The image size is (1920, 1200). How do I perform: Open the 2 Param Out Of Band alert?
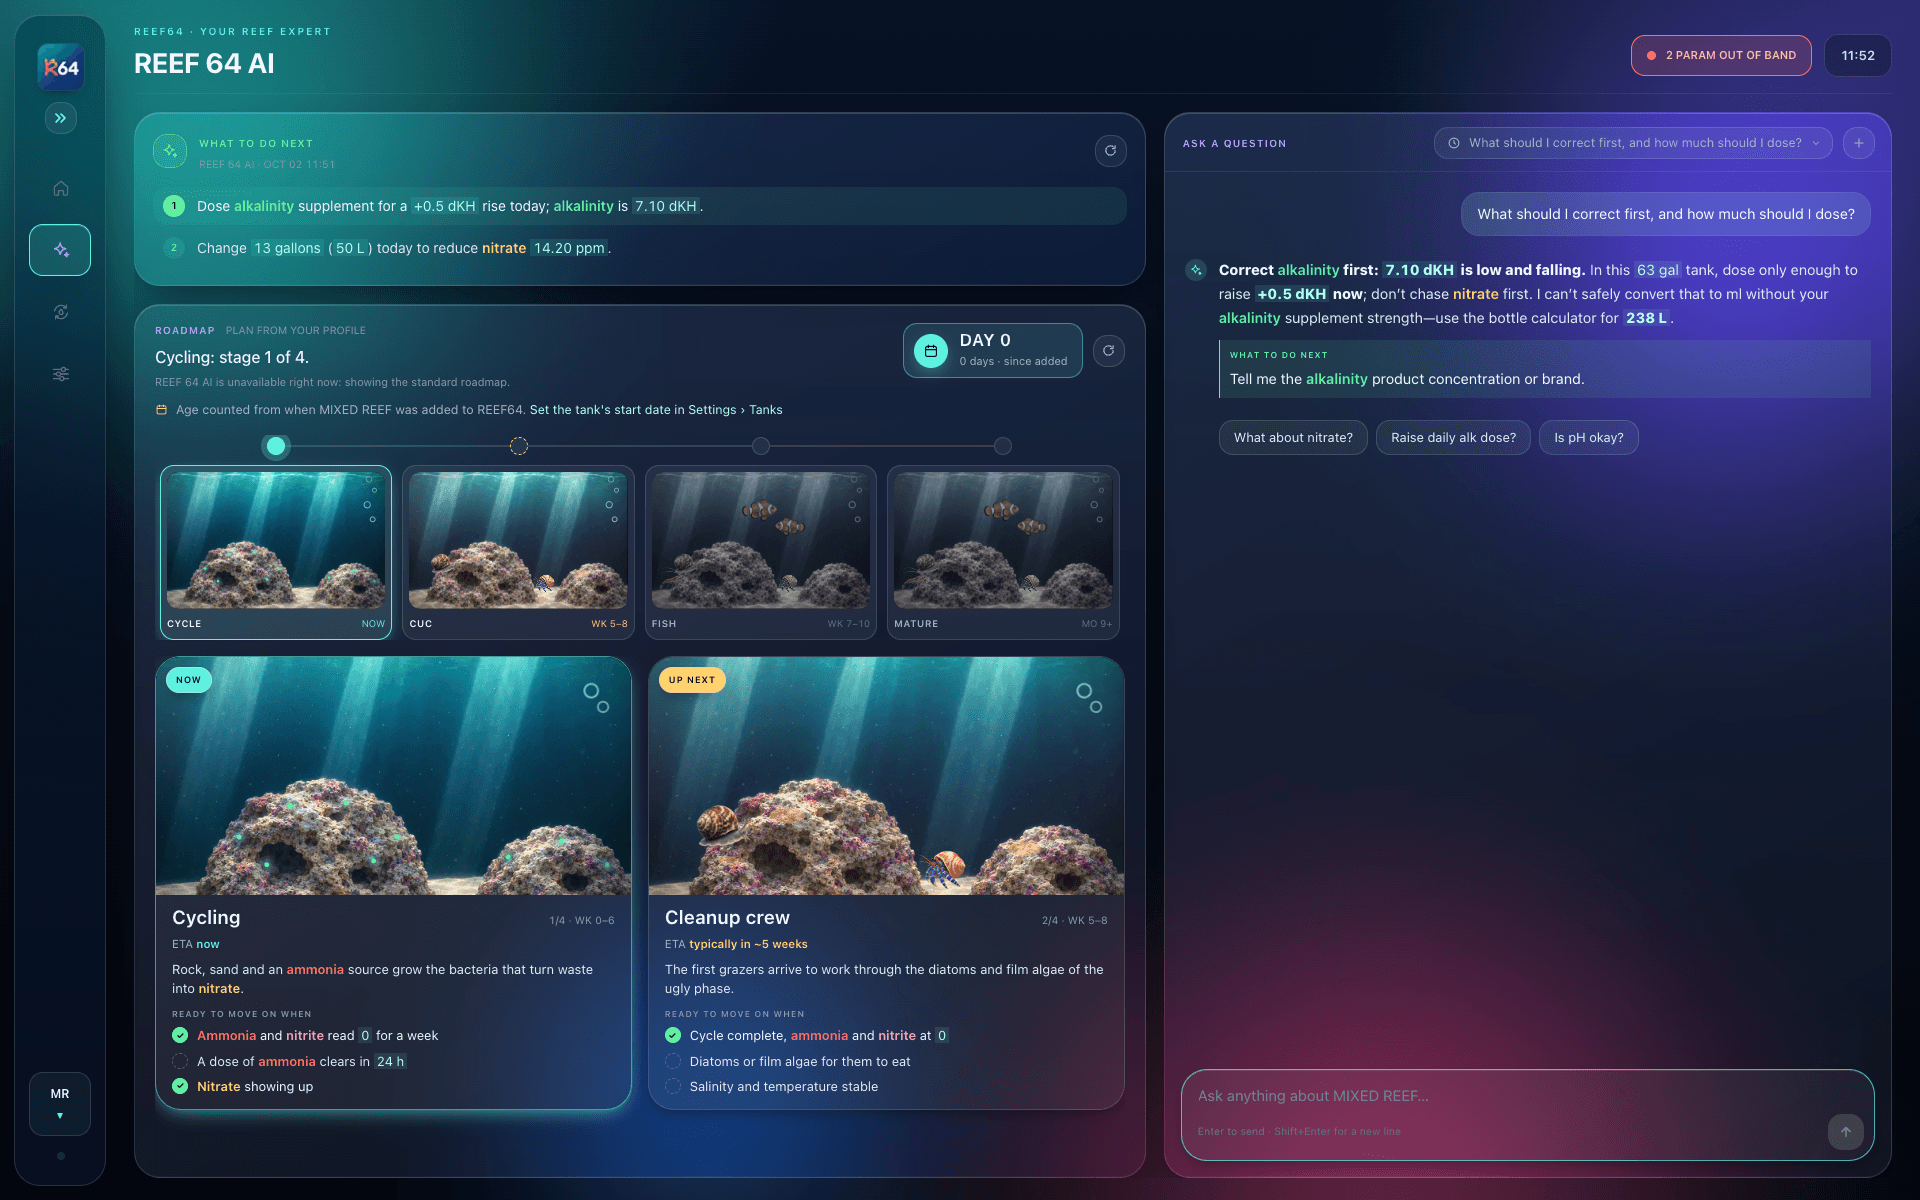coord(1721,56)
